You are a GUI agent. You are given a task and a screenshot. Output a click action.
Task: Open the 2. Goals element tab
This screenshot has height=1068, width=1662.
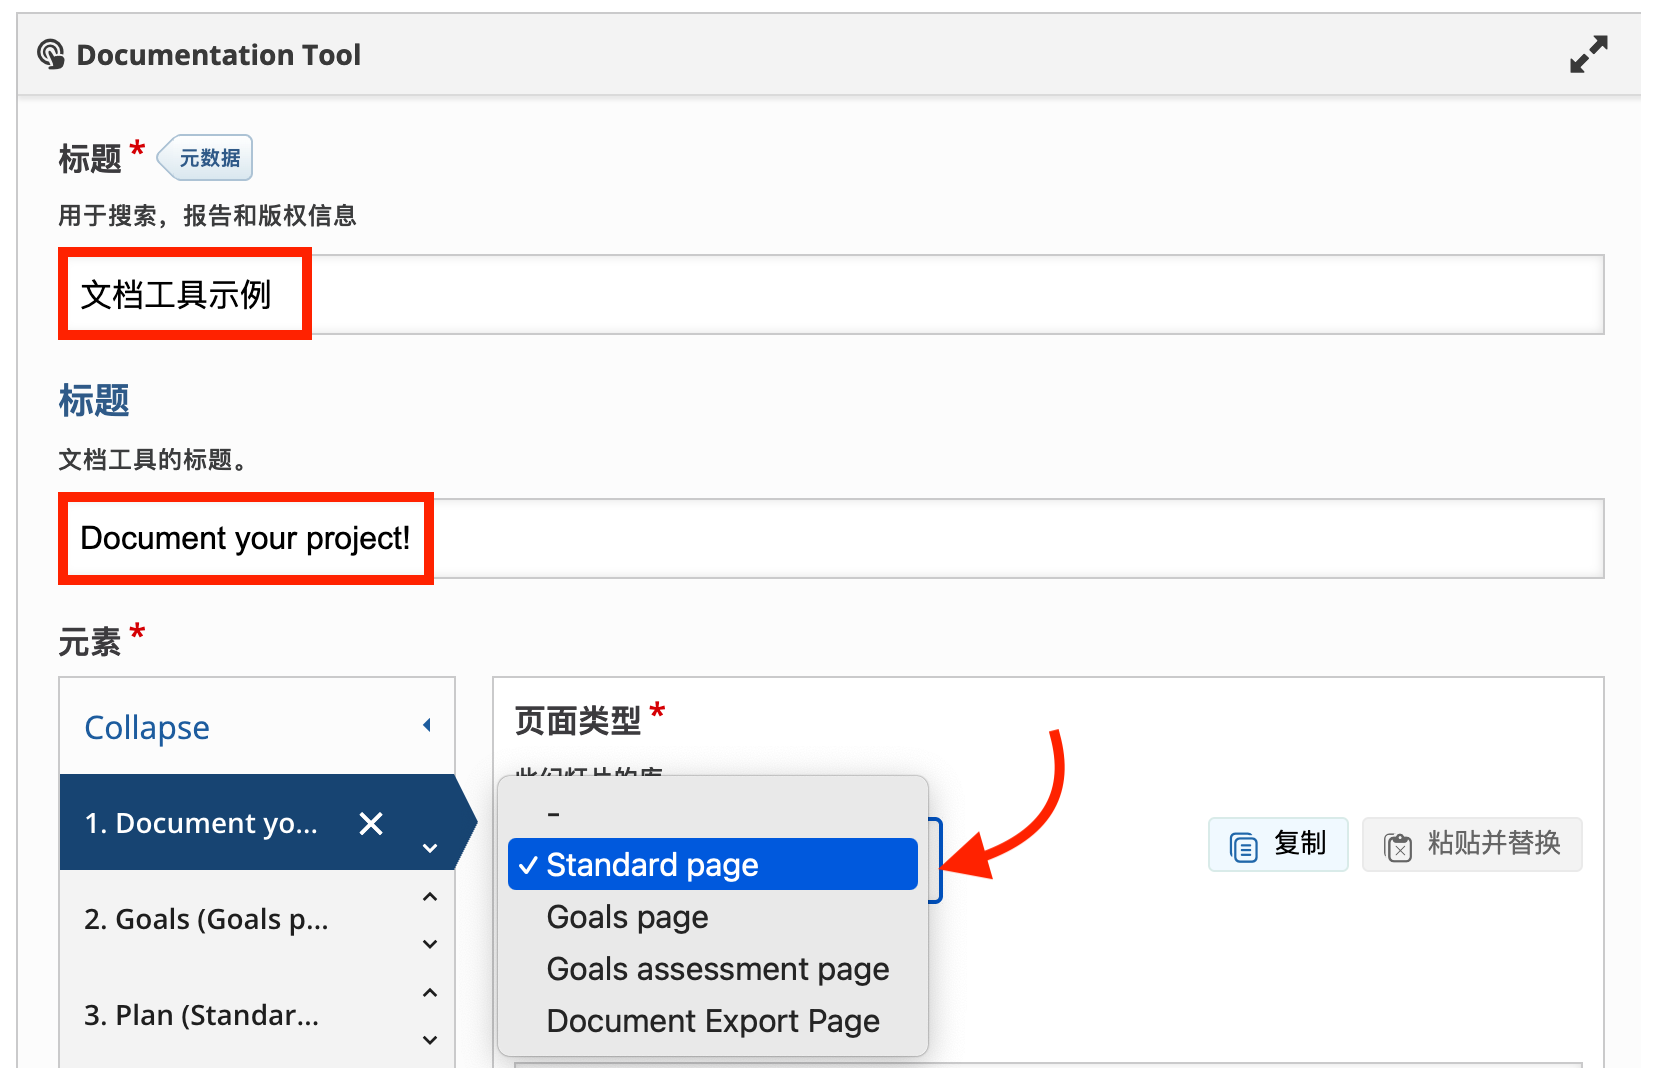click(206, 919)
